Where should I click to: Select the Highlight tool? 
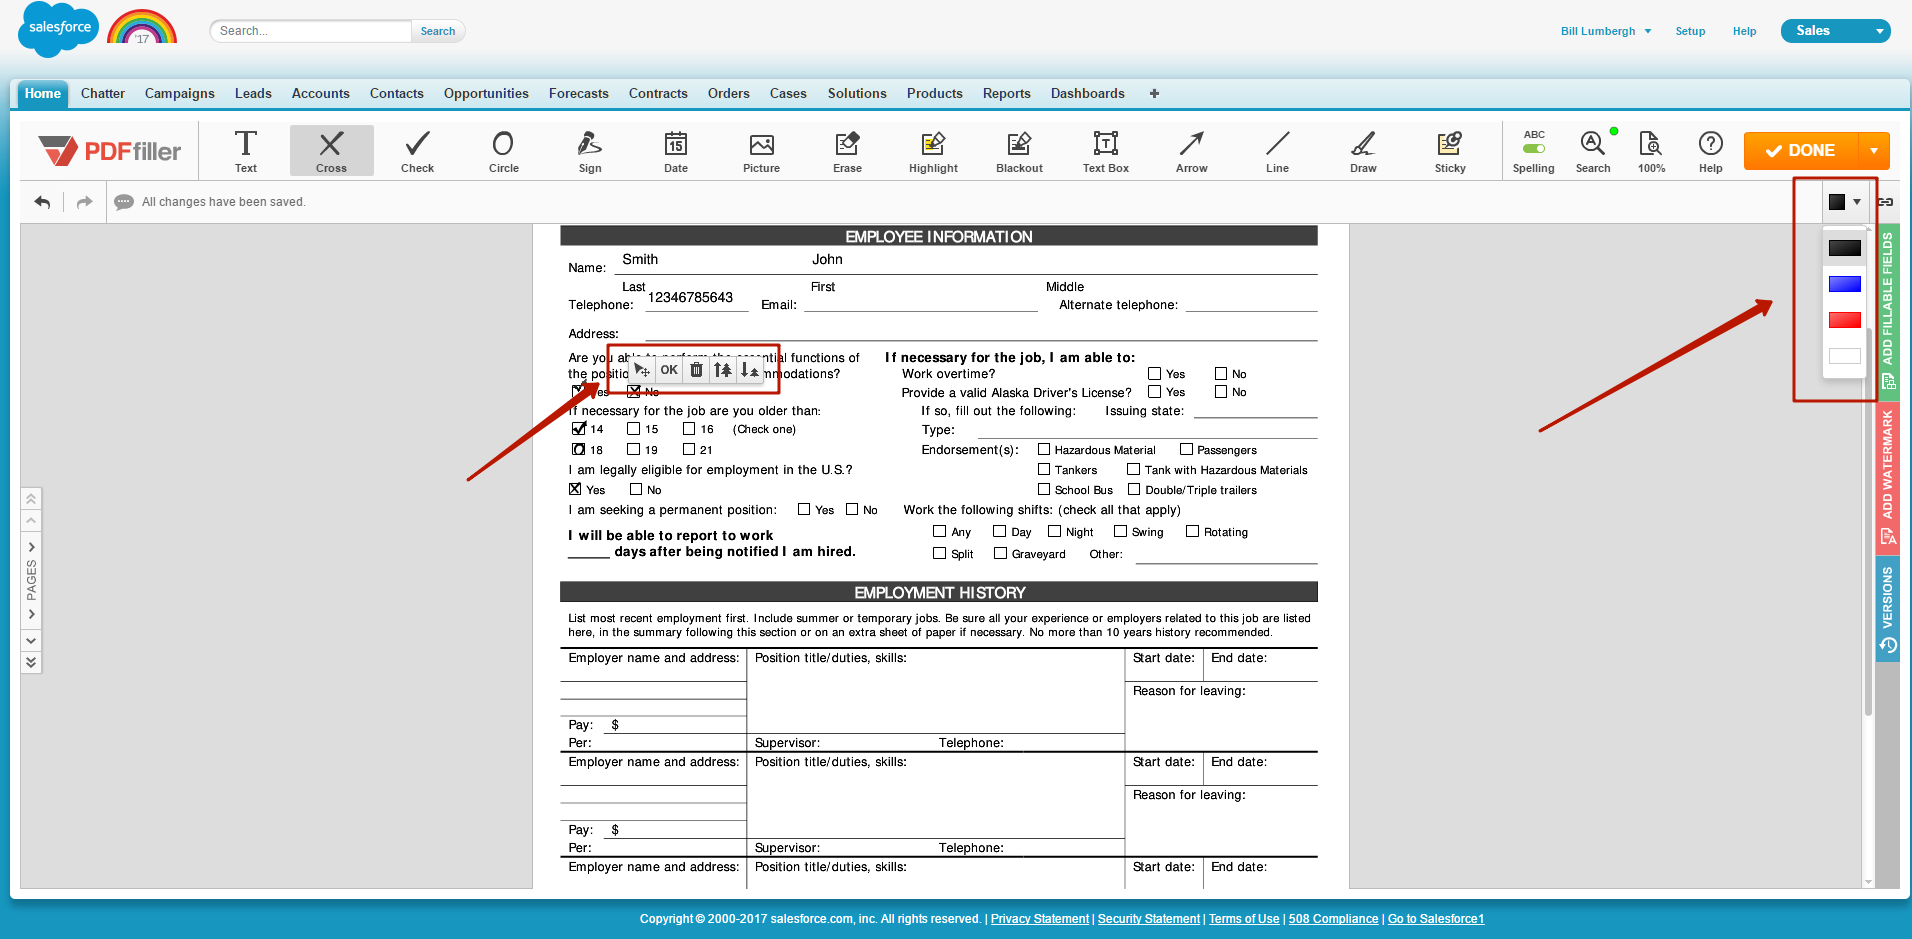click(933, 151)
